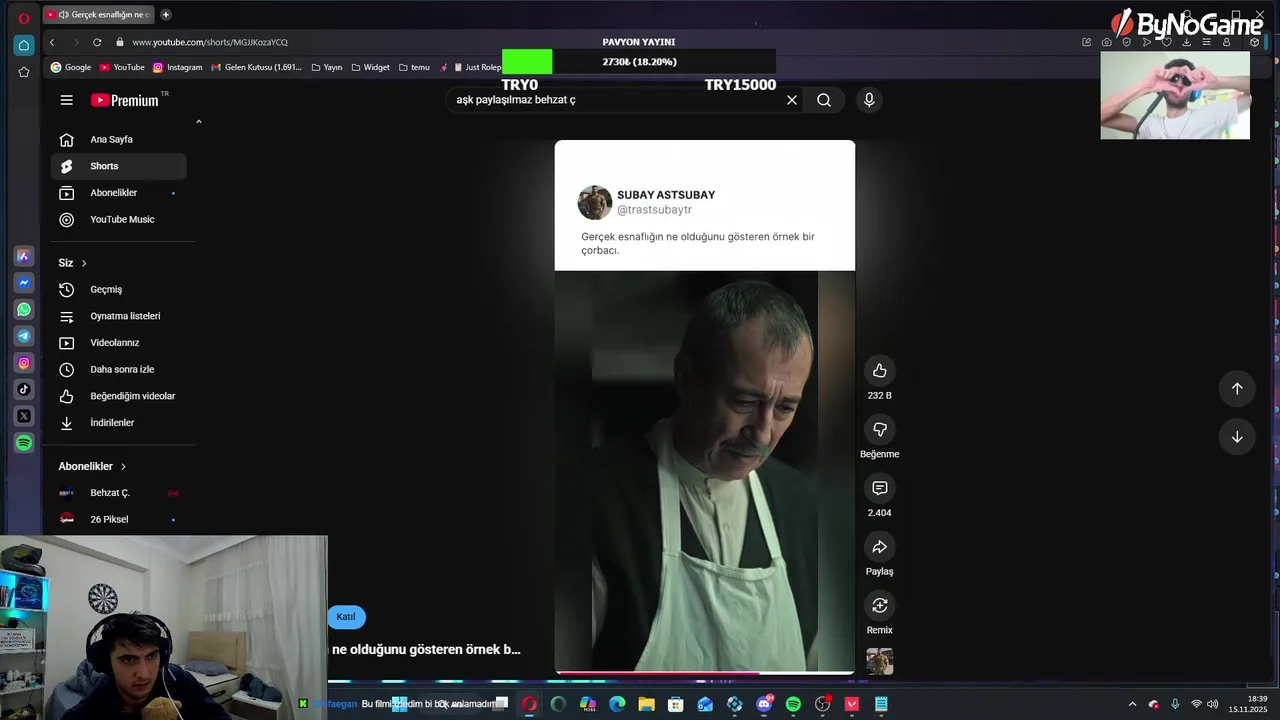Screen dimensions: 1280x720
Task: Open Gelen Kutusu Gmail bookmark
Action: click(x=256, y=67)
